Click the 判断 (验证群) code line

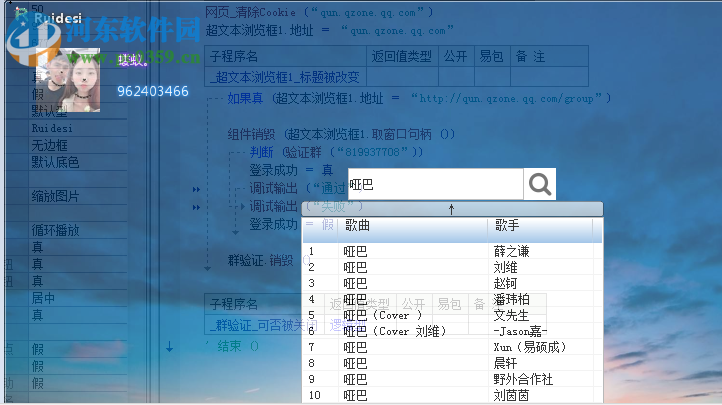tap(336, 152)
